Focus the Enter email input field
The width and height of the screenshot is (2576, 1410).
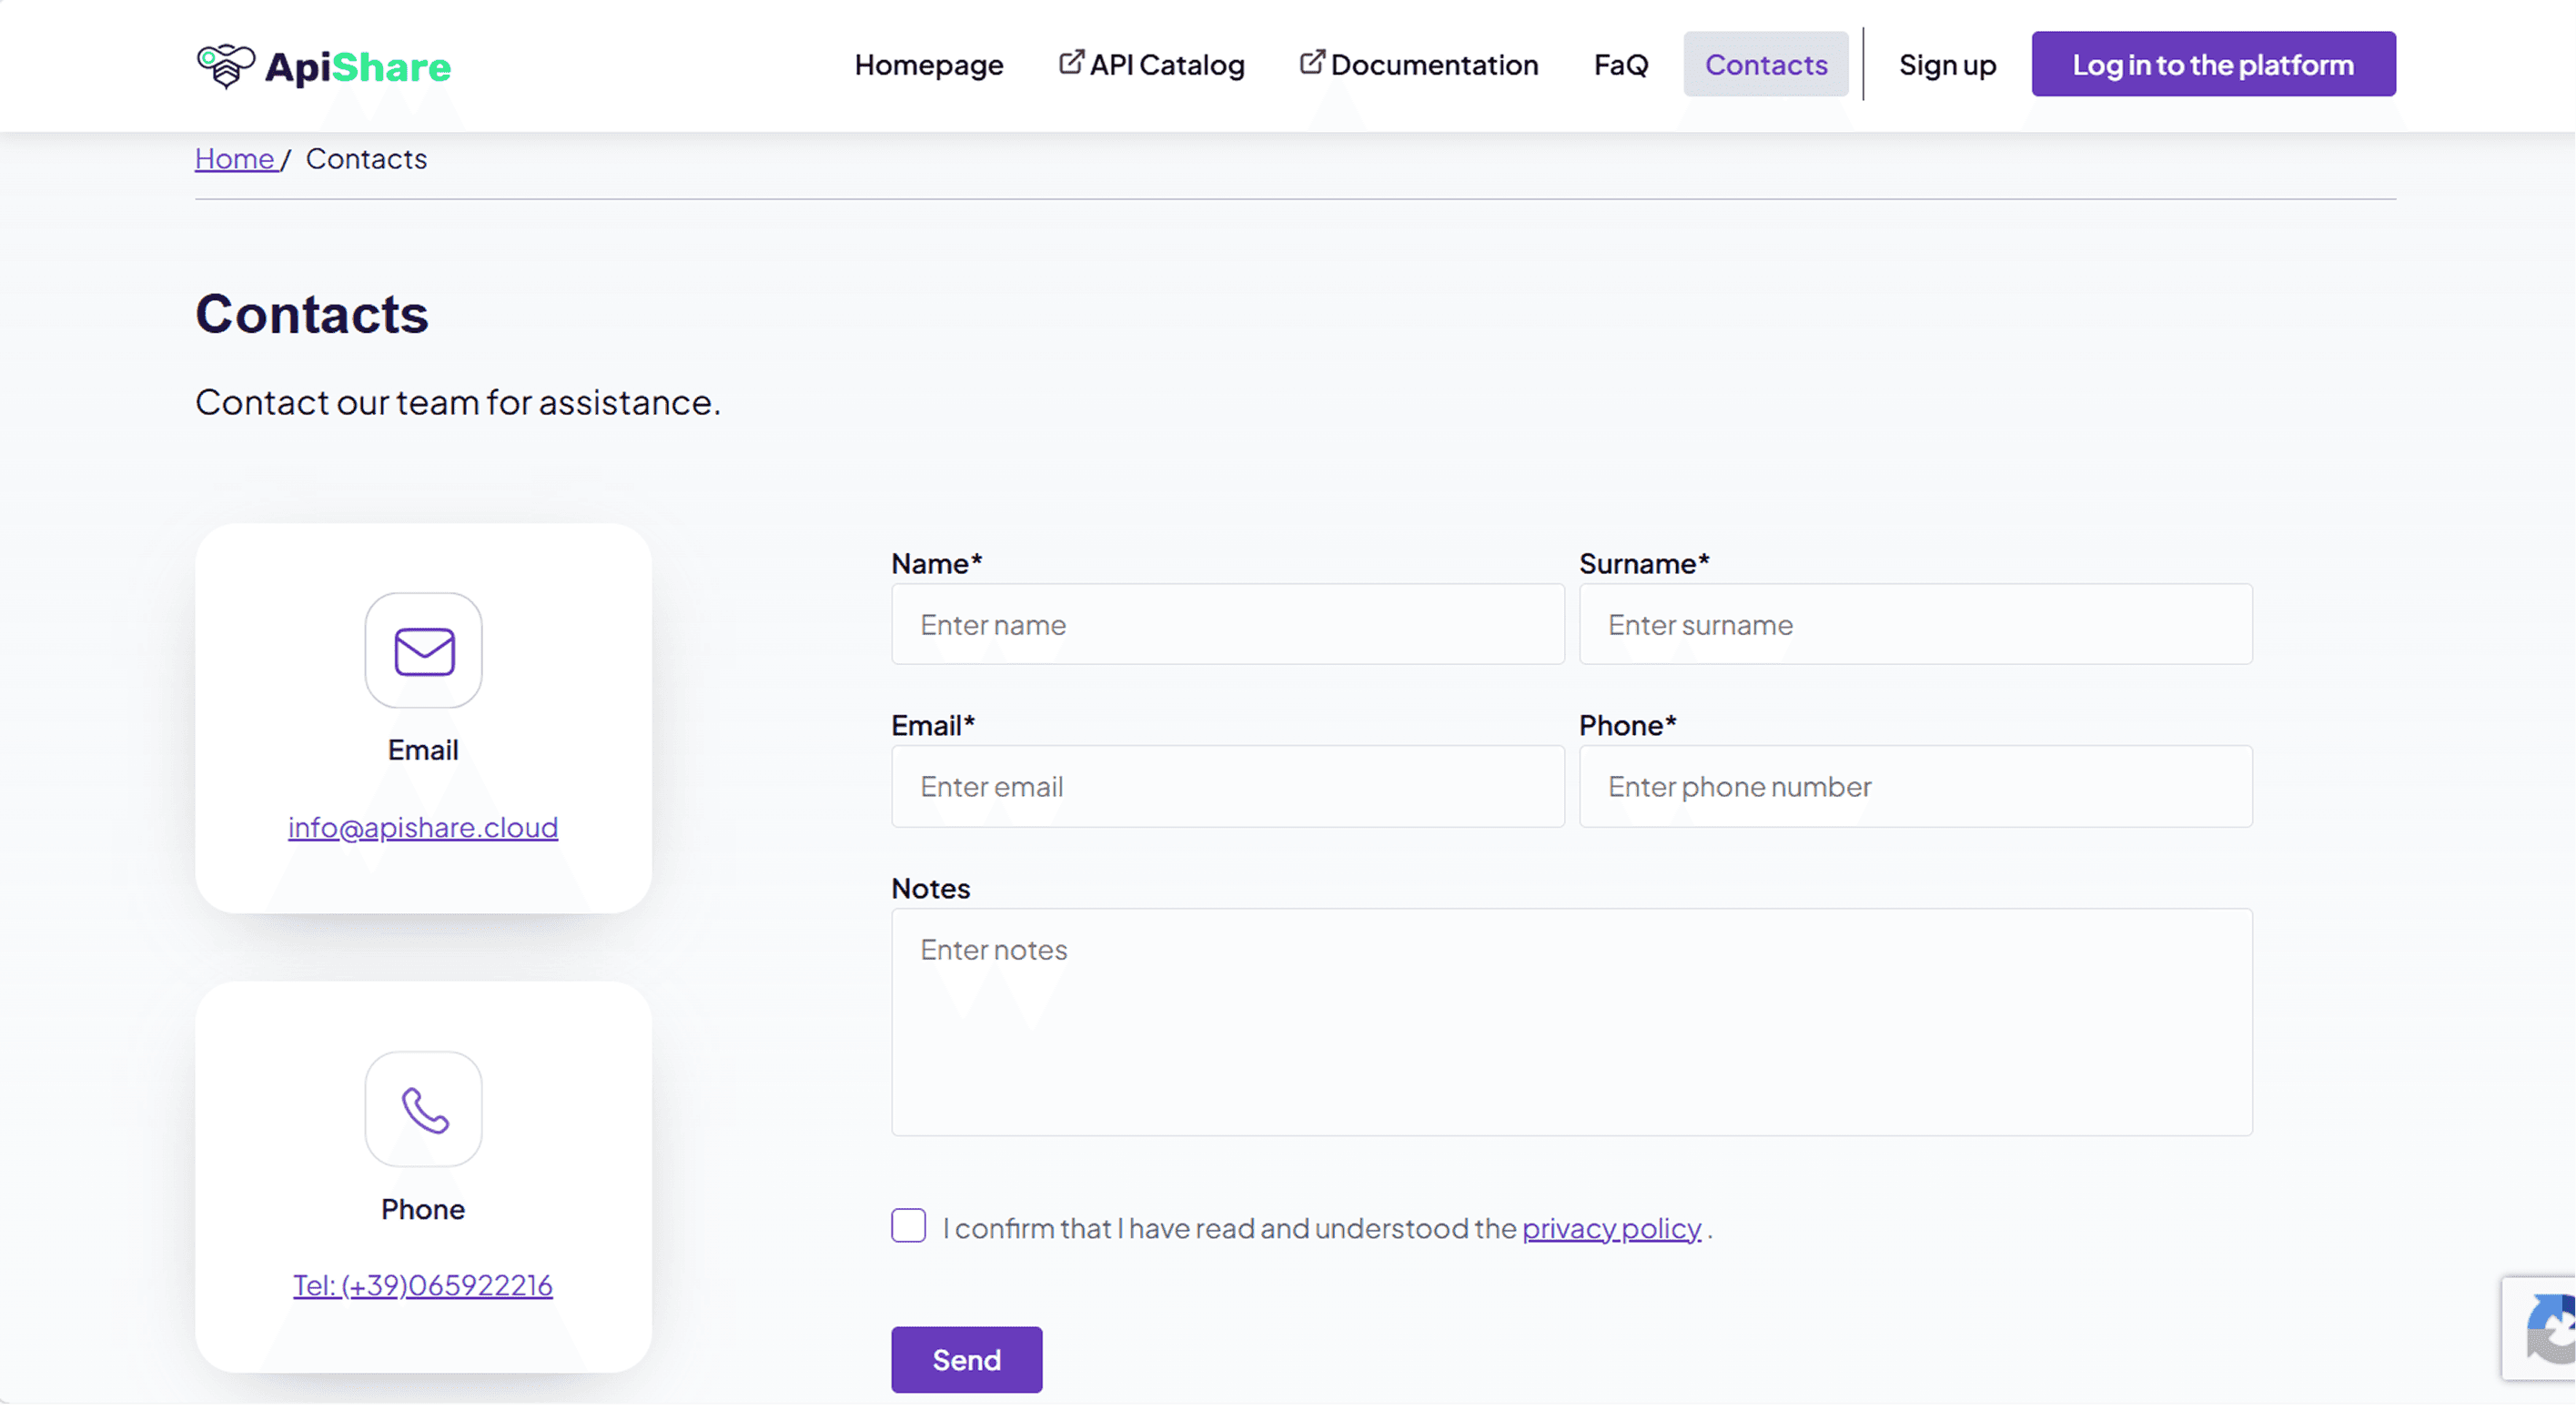pyautogui.click(x=1227, y=787)
